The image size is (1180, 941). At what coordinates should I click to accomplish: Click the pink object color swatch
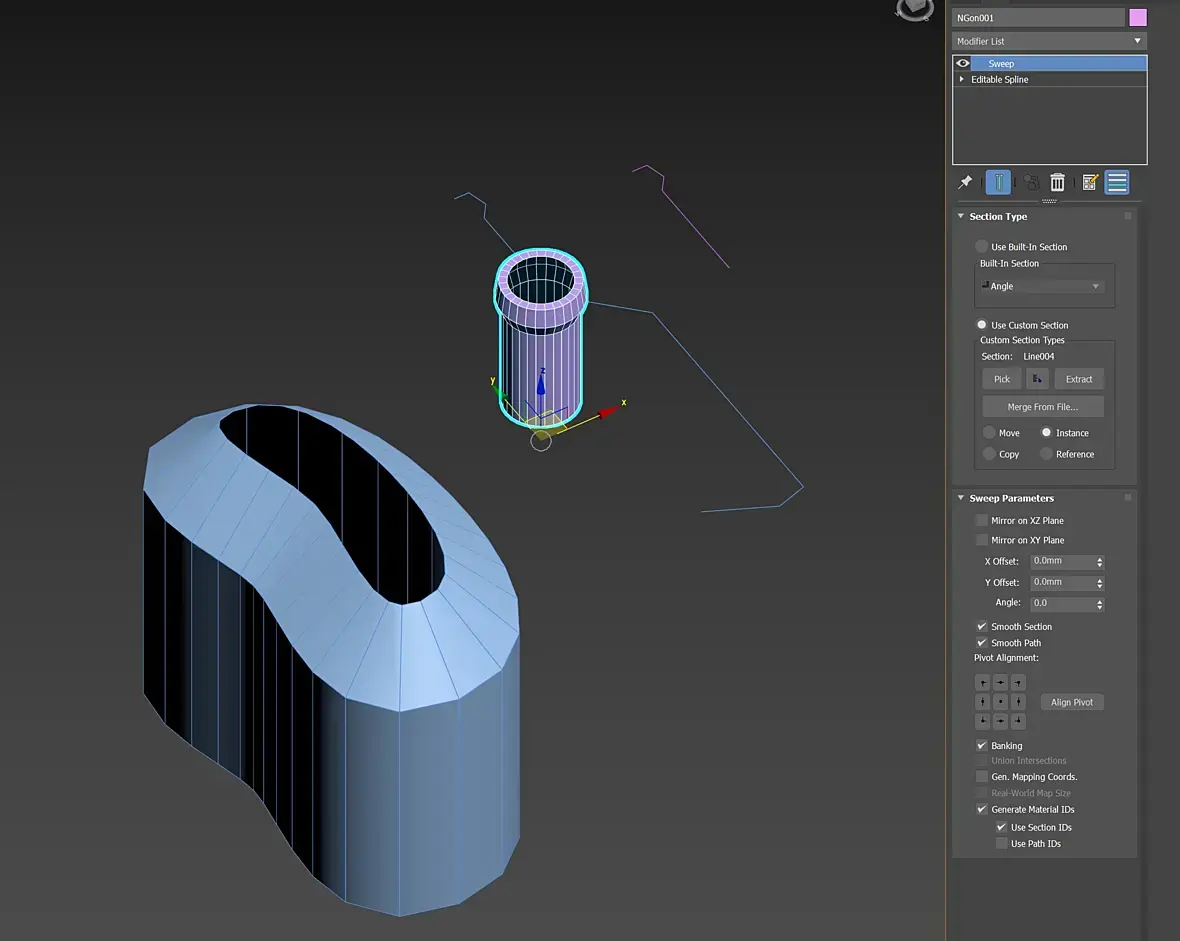point(1138,17)
